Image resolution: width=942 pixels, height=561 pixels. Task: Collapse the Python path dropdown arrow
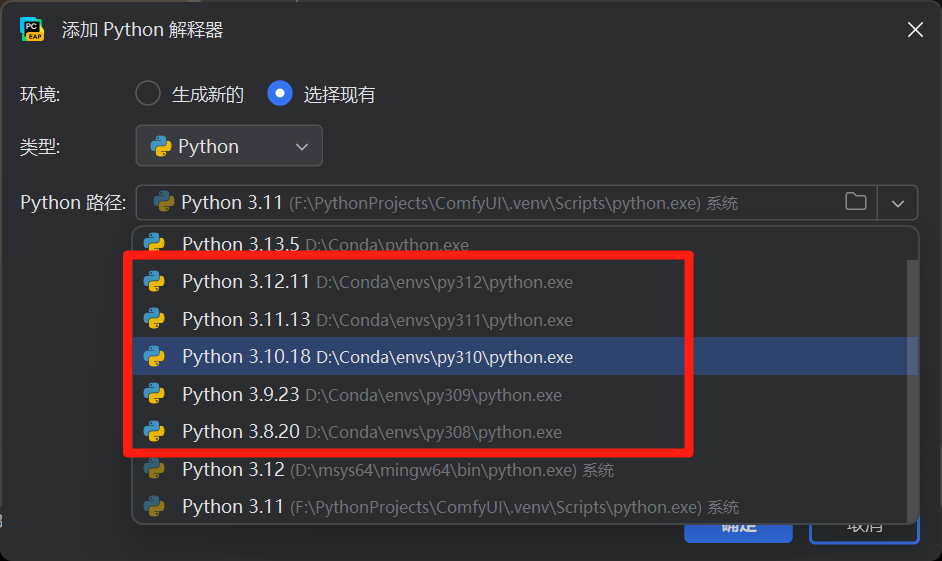(x=898, y=203)
